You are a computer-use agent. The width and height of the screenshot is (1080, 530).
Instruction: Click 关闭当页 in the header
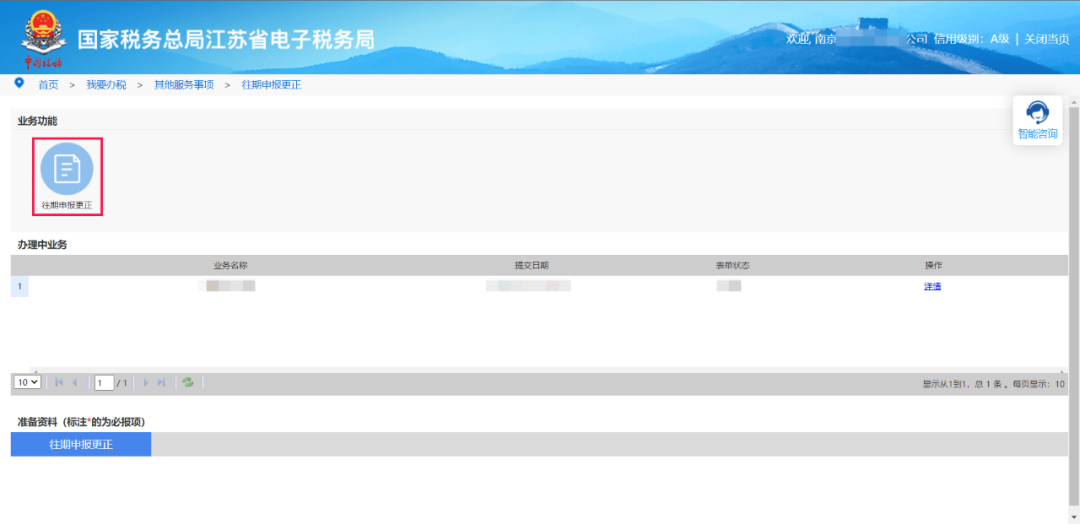[1046, 39]
